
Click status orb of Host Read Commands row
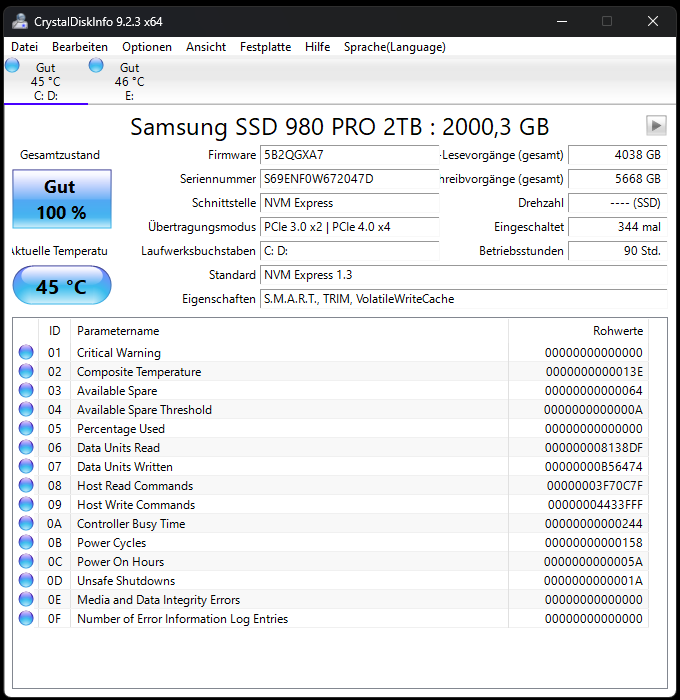26,485
